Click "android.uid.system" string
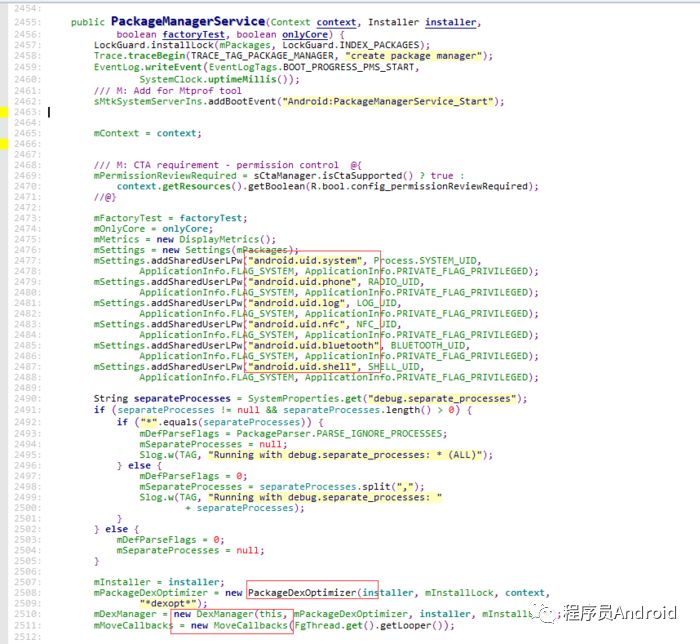The width and height of the screenshot is (700, 644). pos(305,261)
